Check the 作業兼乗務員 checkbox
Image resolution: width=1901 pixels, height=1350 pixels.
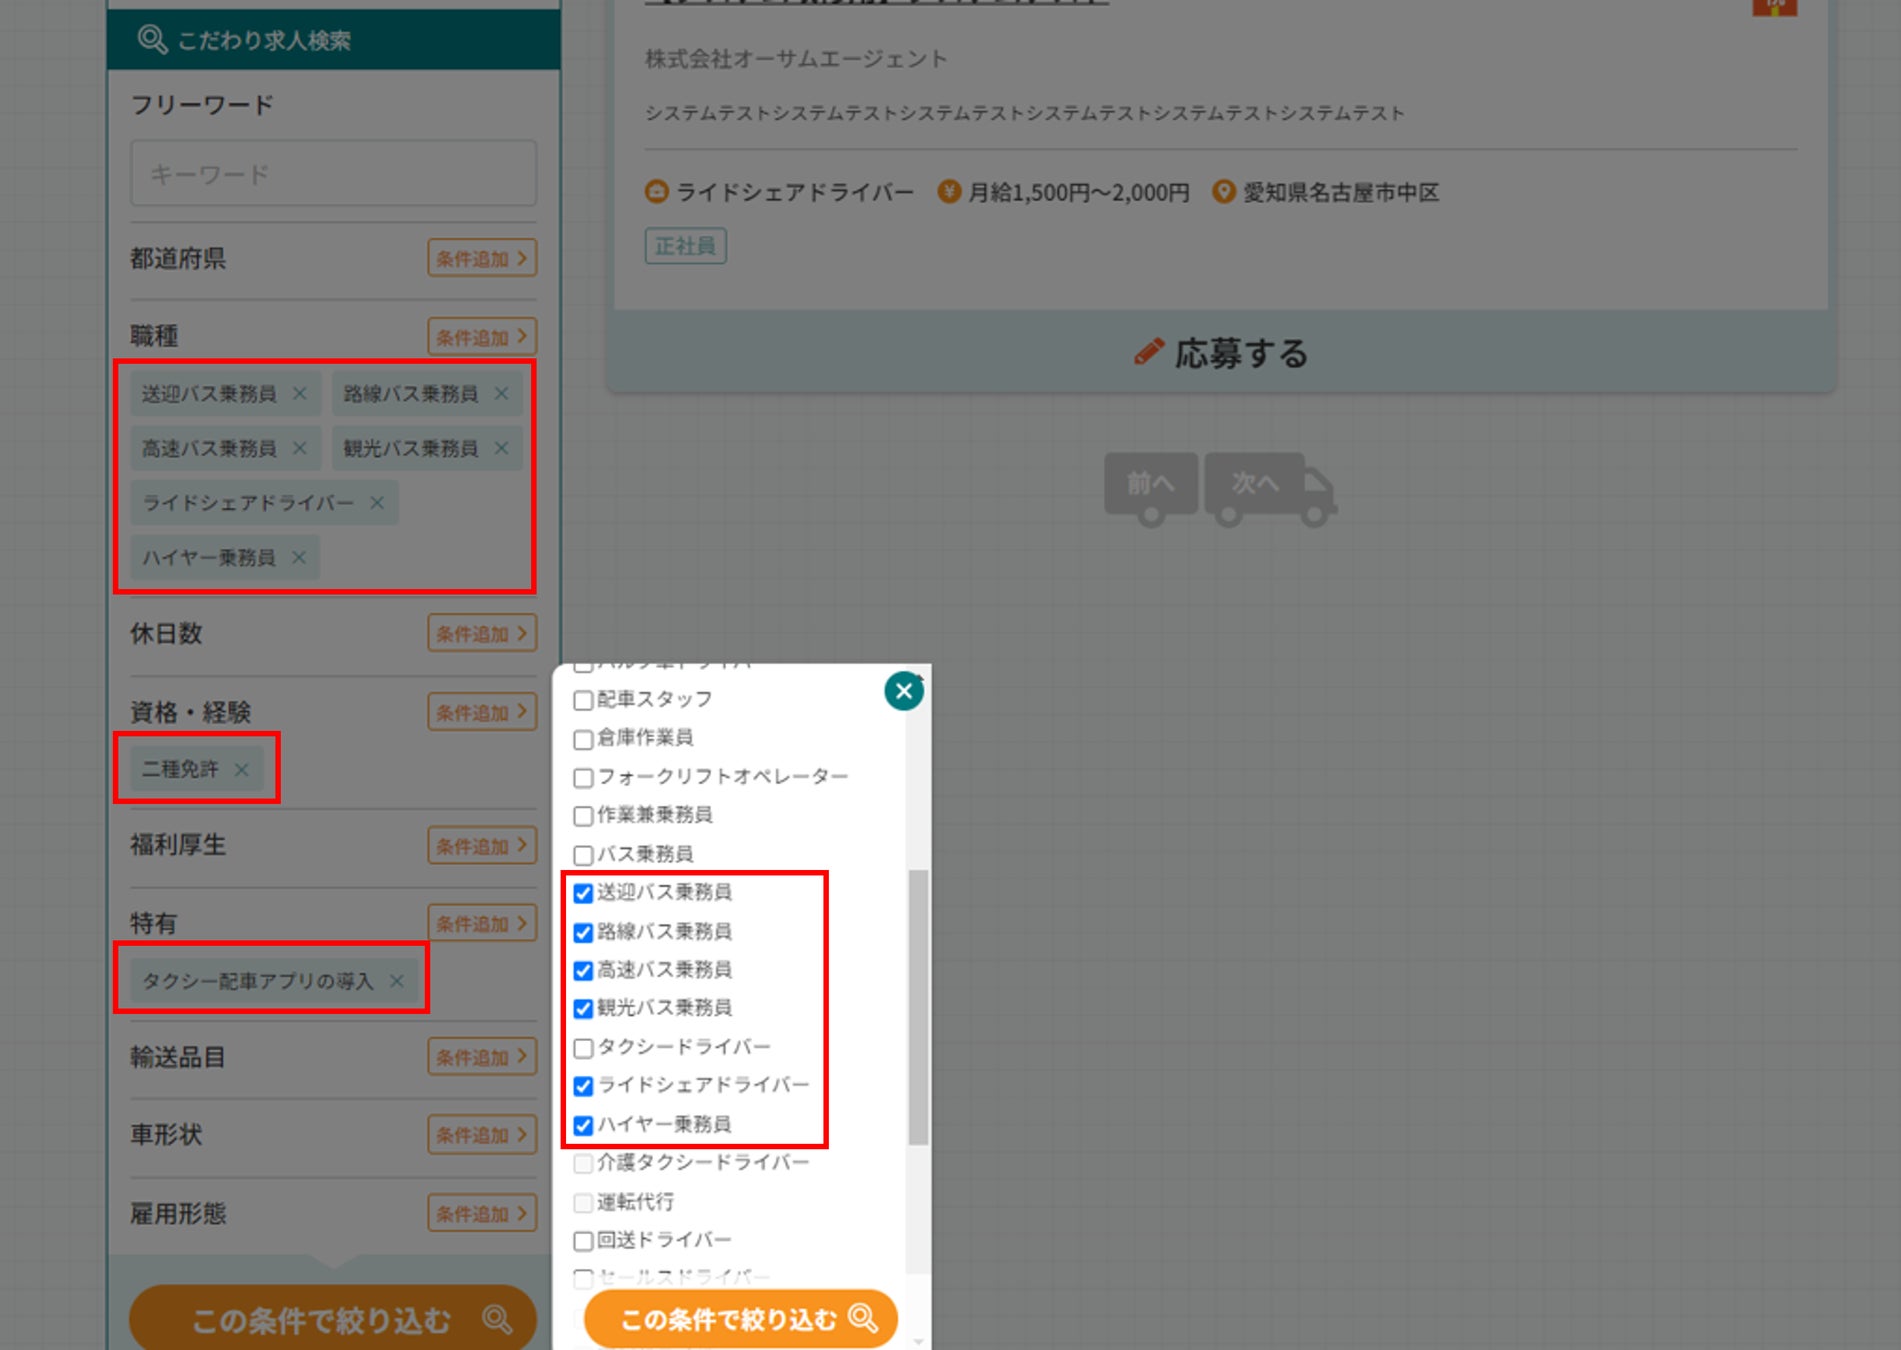[x=583, y=816]
